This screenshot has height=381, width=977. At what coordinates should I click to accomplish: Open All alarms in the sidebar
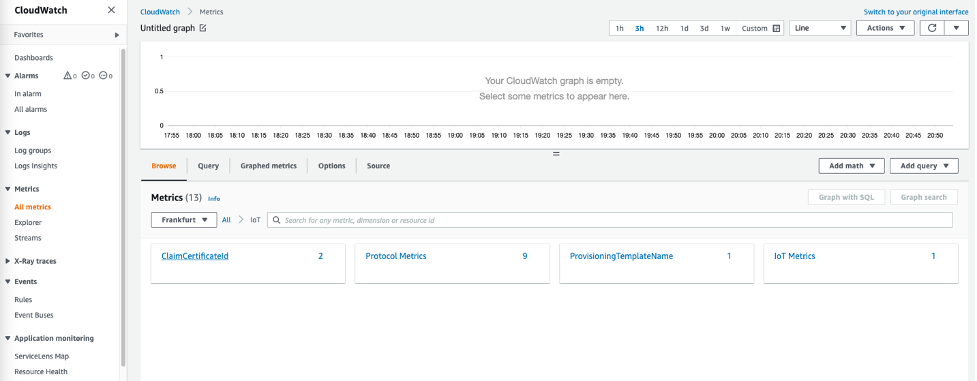pyautogui.click(x=31, y=109)
